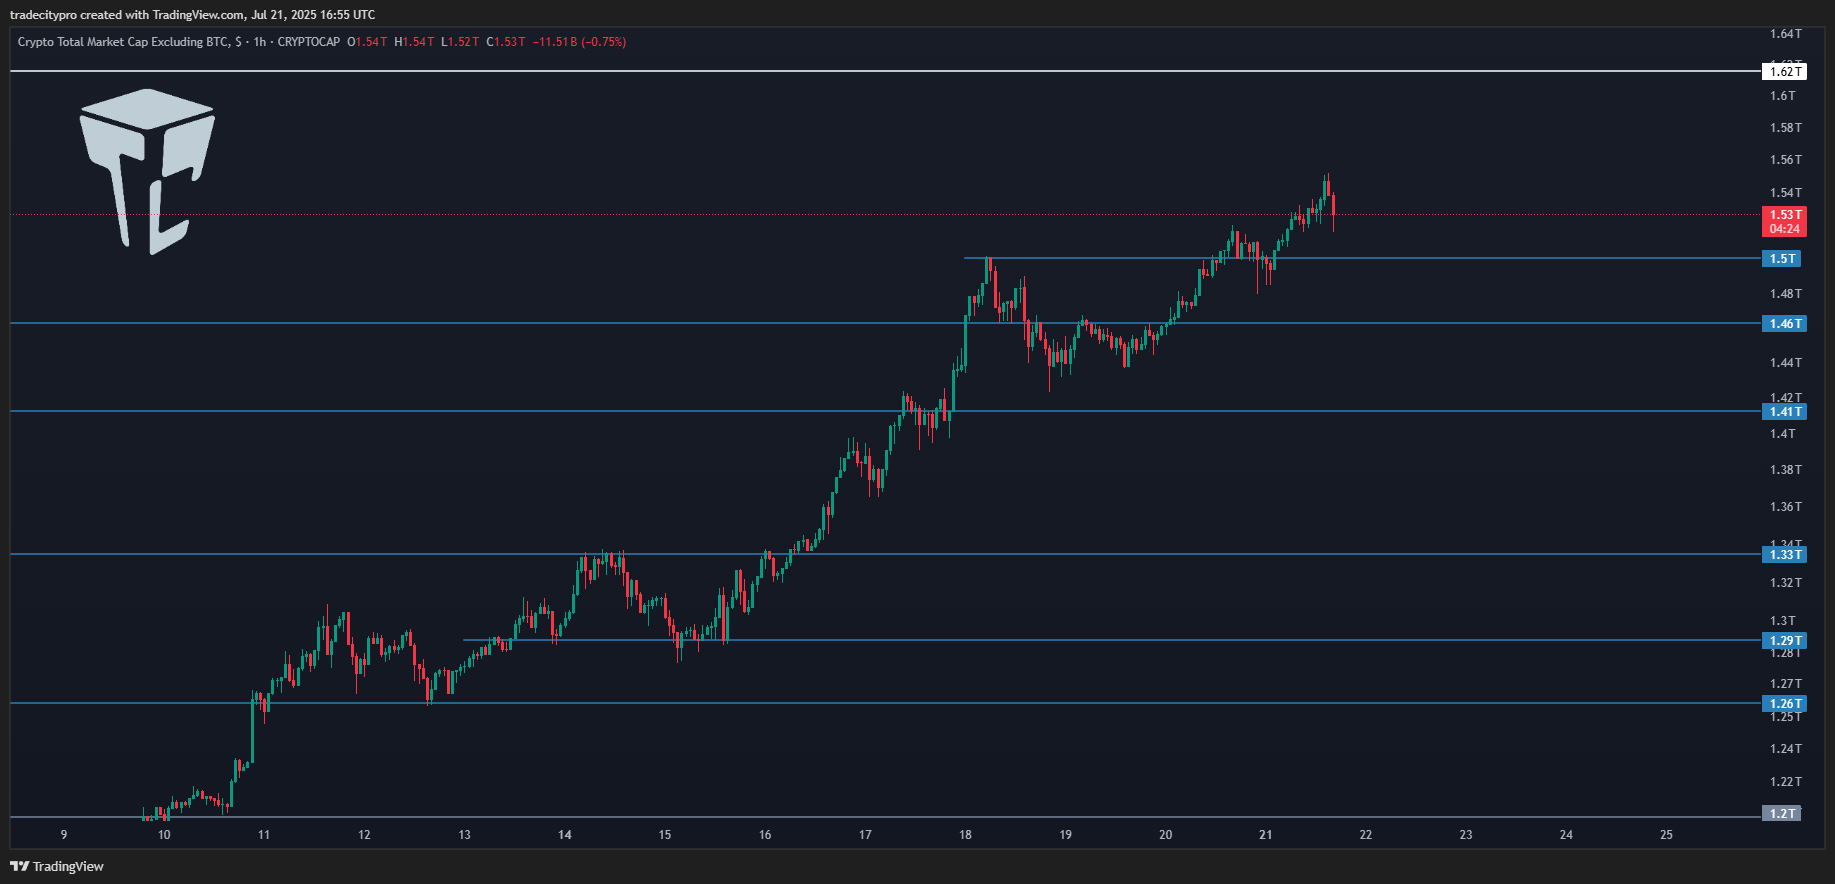Click the 1.24T price axis tick
The height and width of the screenshot is (884, 1835).
1785,748
